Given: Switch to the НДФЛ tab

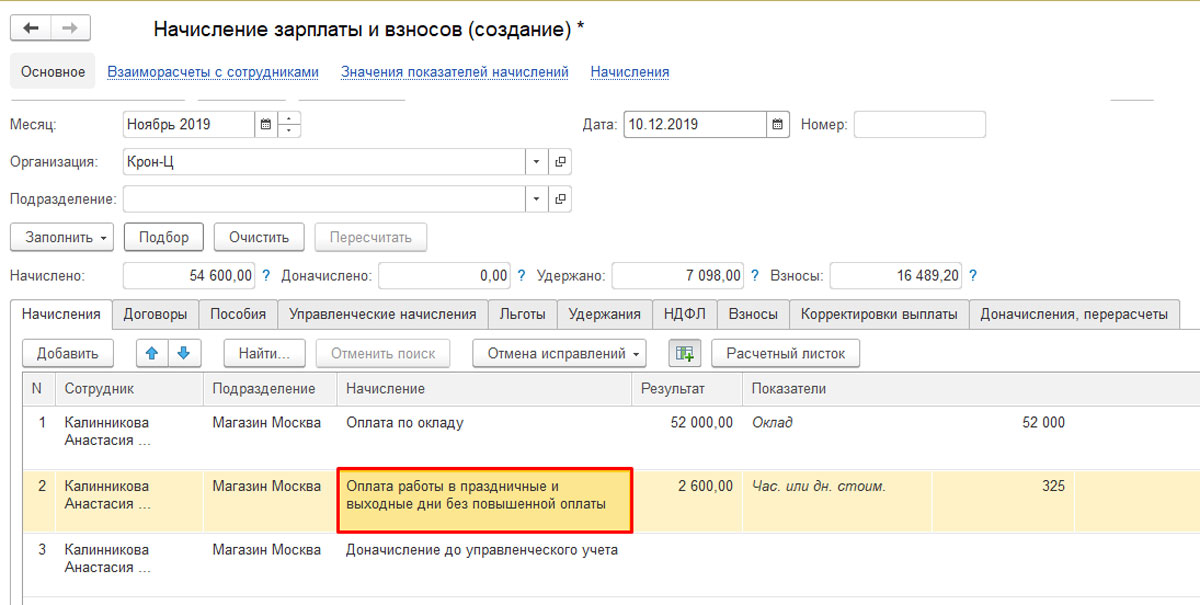Looking at the screenshot, I should tap(684, 314).
